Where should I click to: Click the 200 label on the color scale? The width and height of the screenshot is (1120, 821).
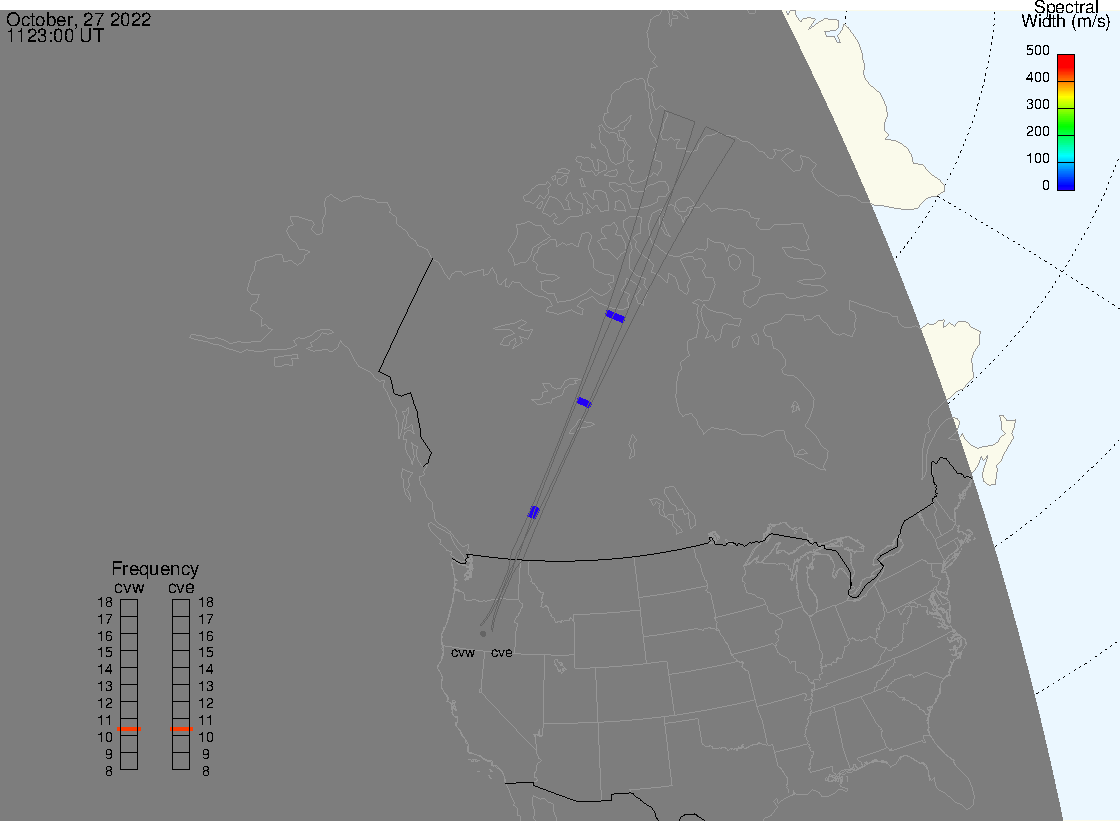(x=1037, y=131)
